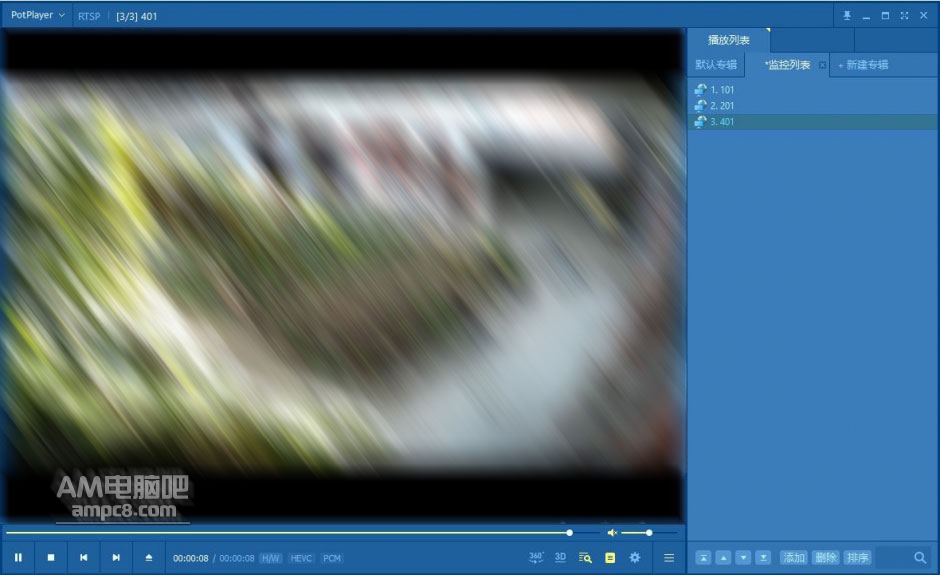The image size is (940, 575).
Task: Toggle the H/W hardware decoding indicator
Action: click(270, 558)
